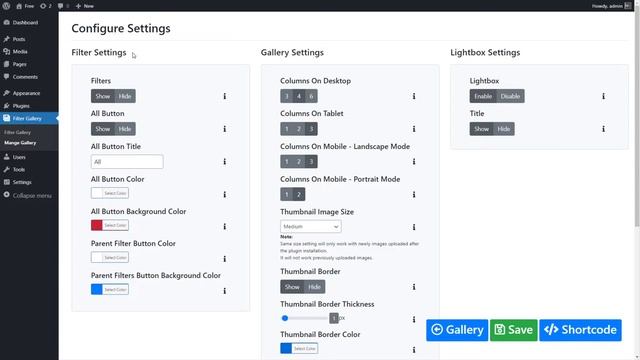Click the page vertical scrollbar
Viewport: 640px width, 360px height.
click(637, 118)
